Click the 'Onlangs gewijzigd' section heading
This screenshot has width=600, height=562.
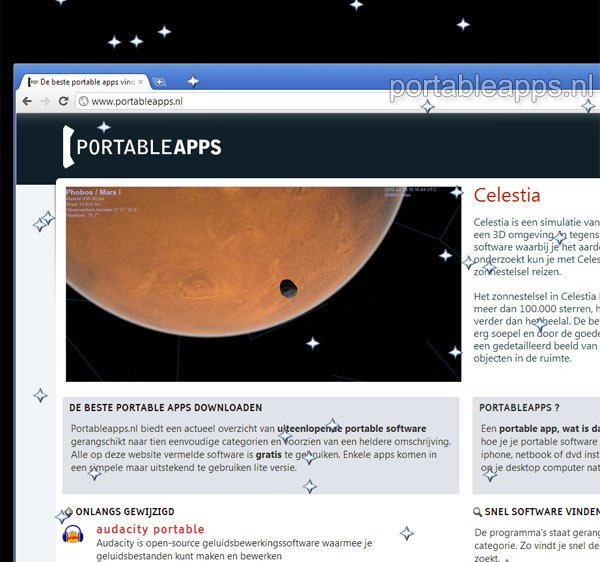pos(119,510)
